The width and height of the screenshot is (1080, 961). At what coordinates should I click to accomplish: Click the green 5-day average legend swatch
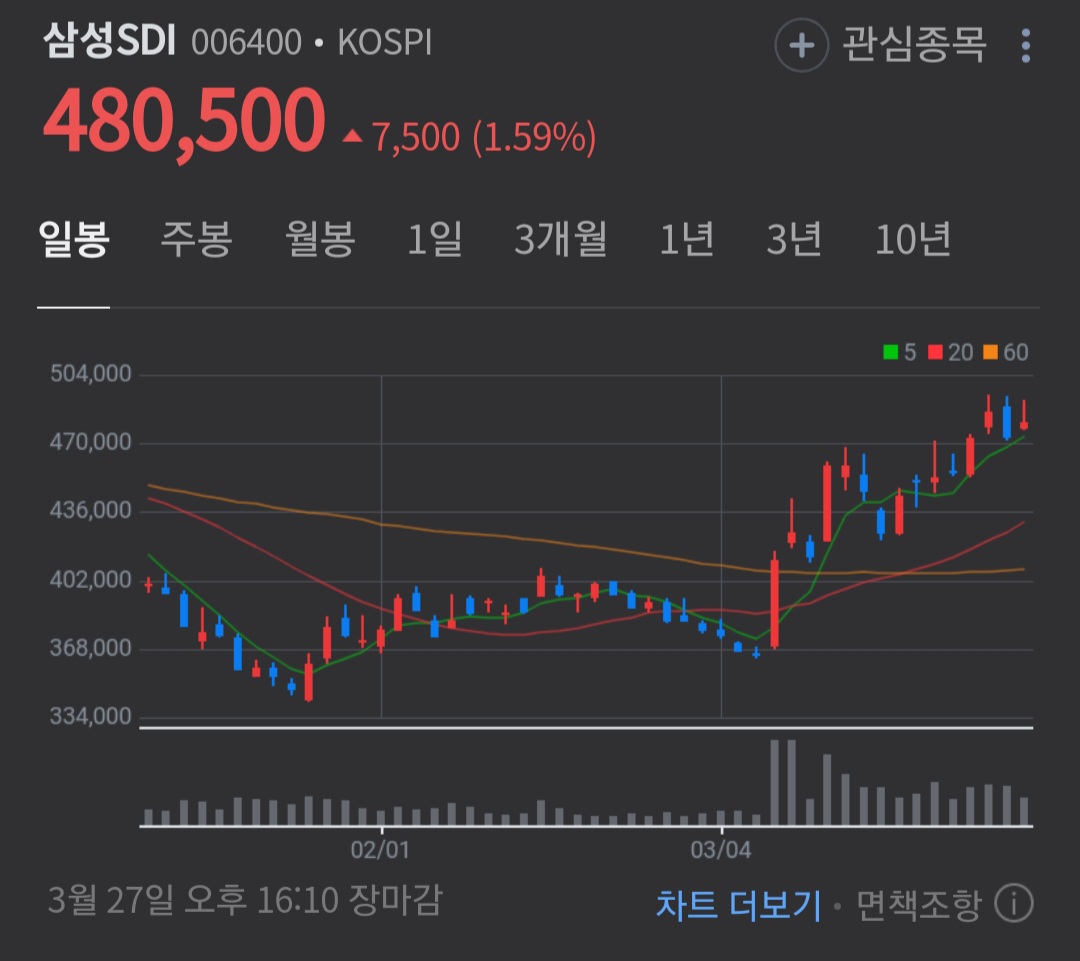[x=891, y=353]
